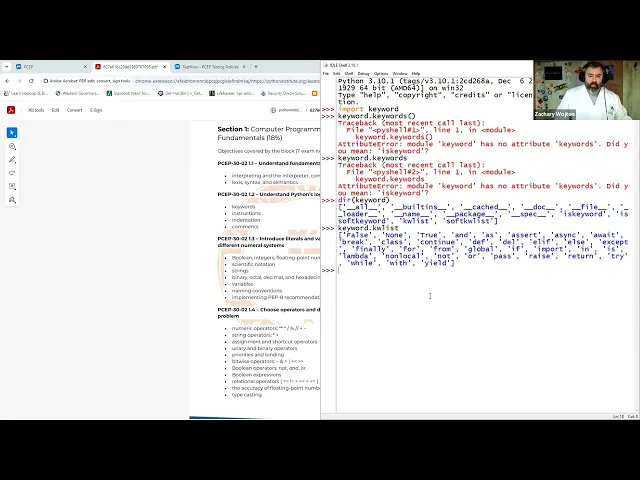Click 'scientific notation' bullet in the PDF
Screen dimensions: 640x480
pos(253,264)
